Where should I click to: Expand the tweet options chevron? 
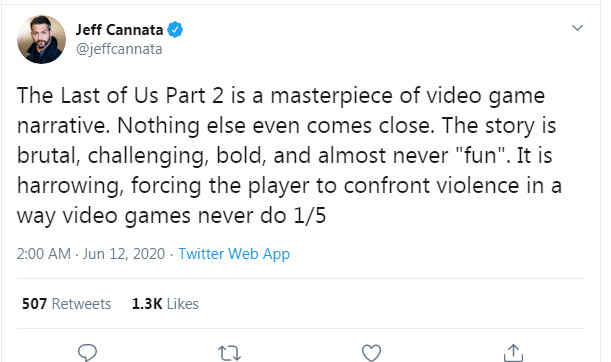click(577, 28)
